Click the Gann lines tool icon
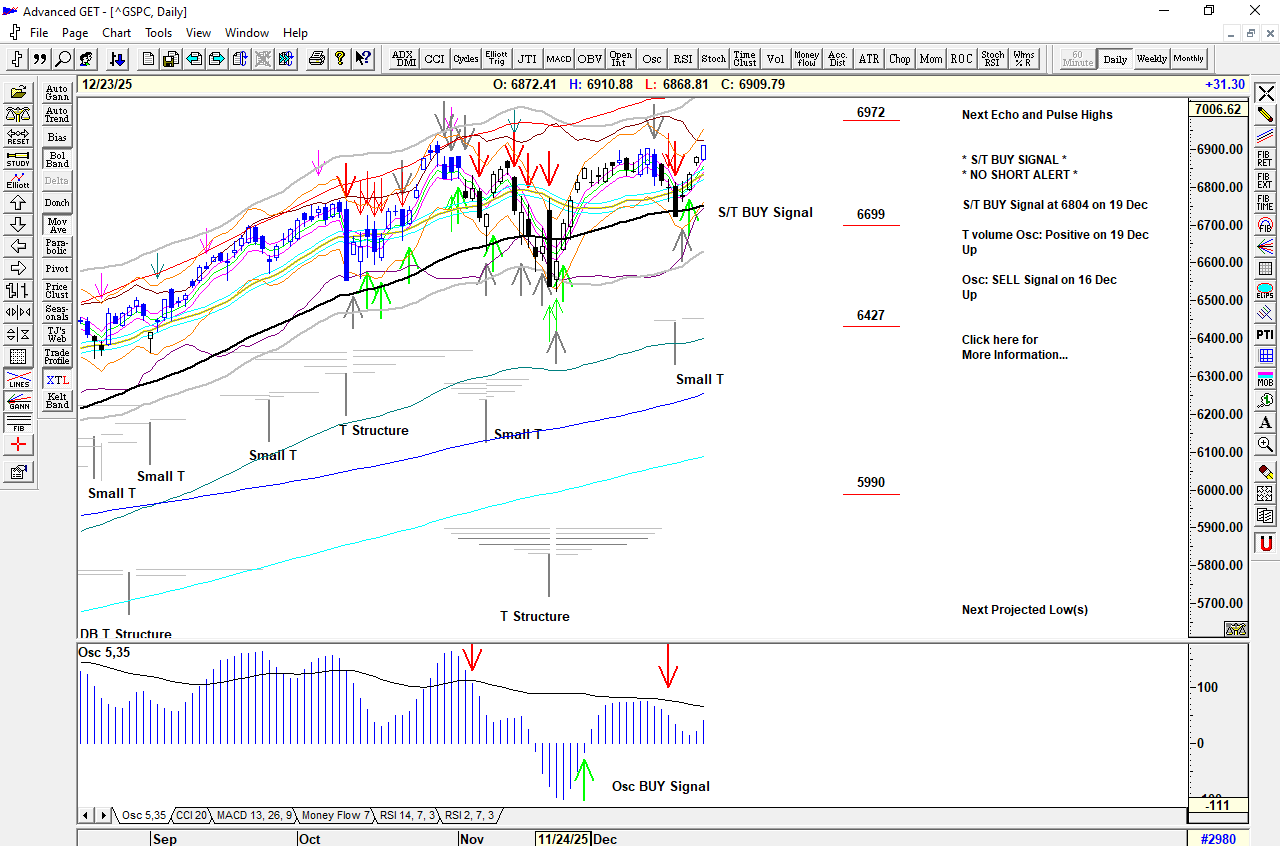The image size is (1280, 846). (x=18, y=402)
